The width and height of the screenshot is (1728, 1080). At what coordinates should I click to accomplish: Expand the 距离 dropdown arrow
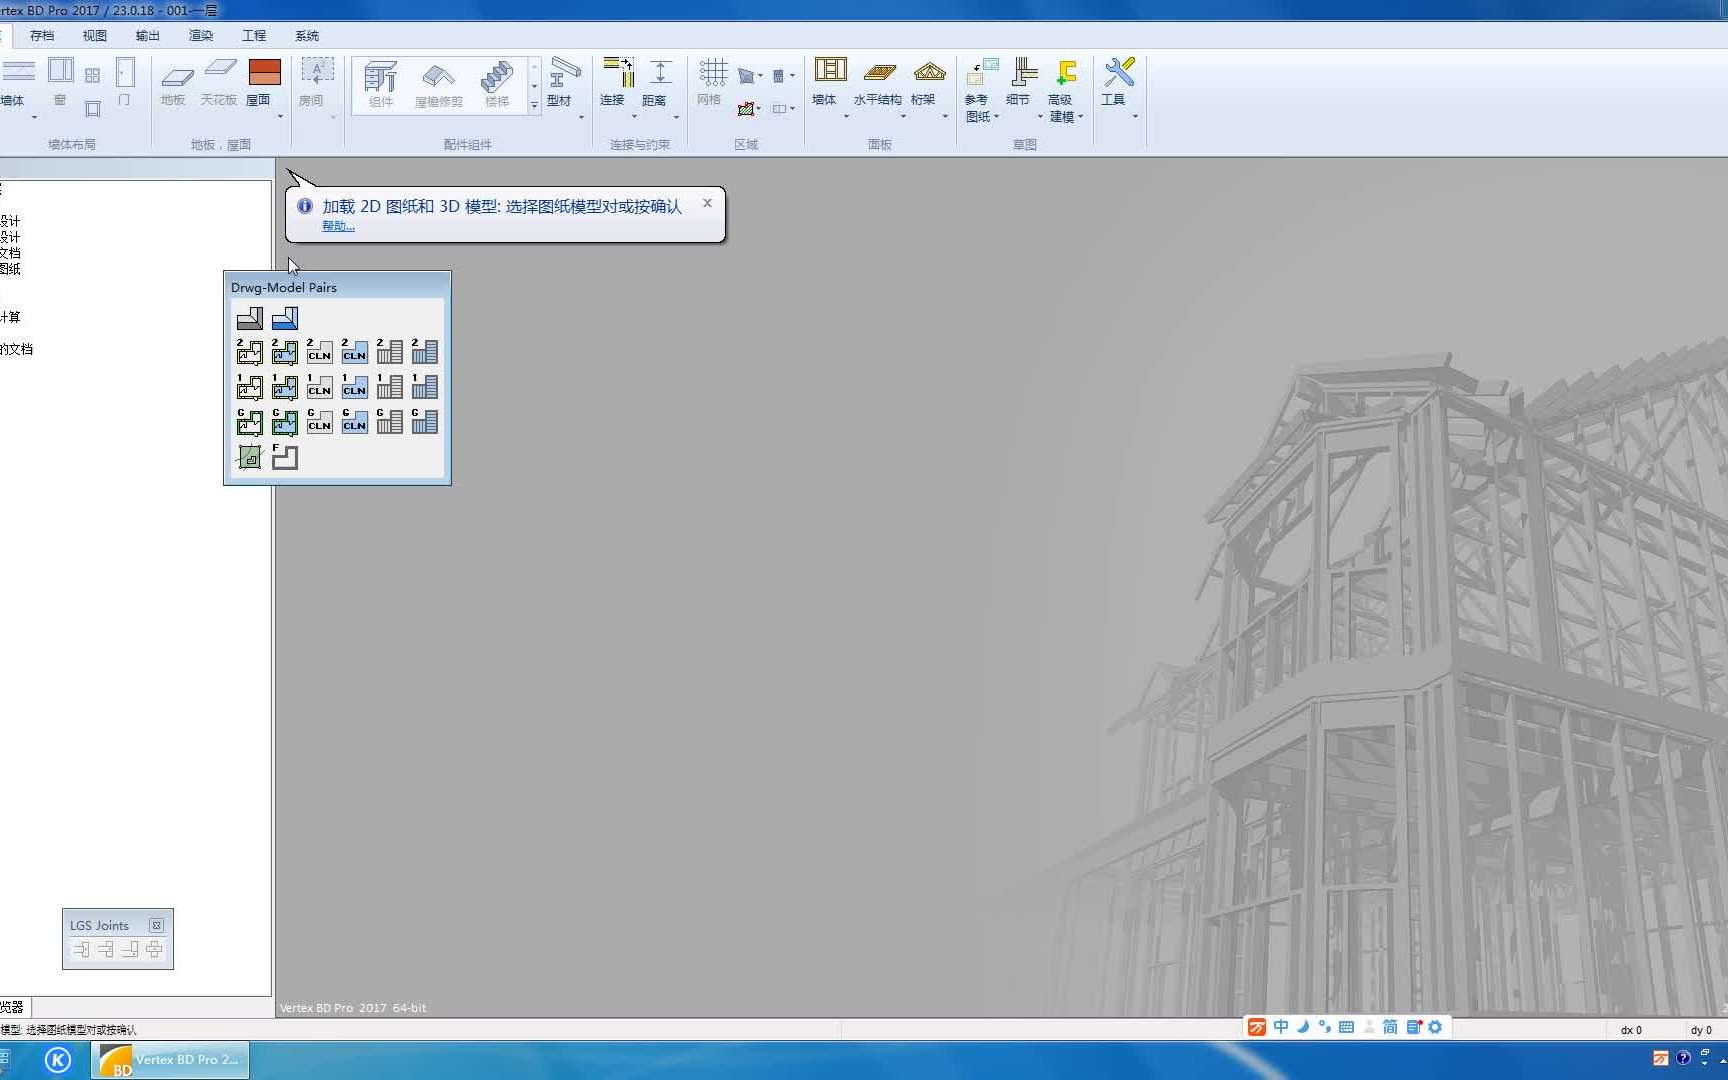676,117
